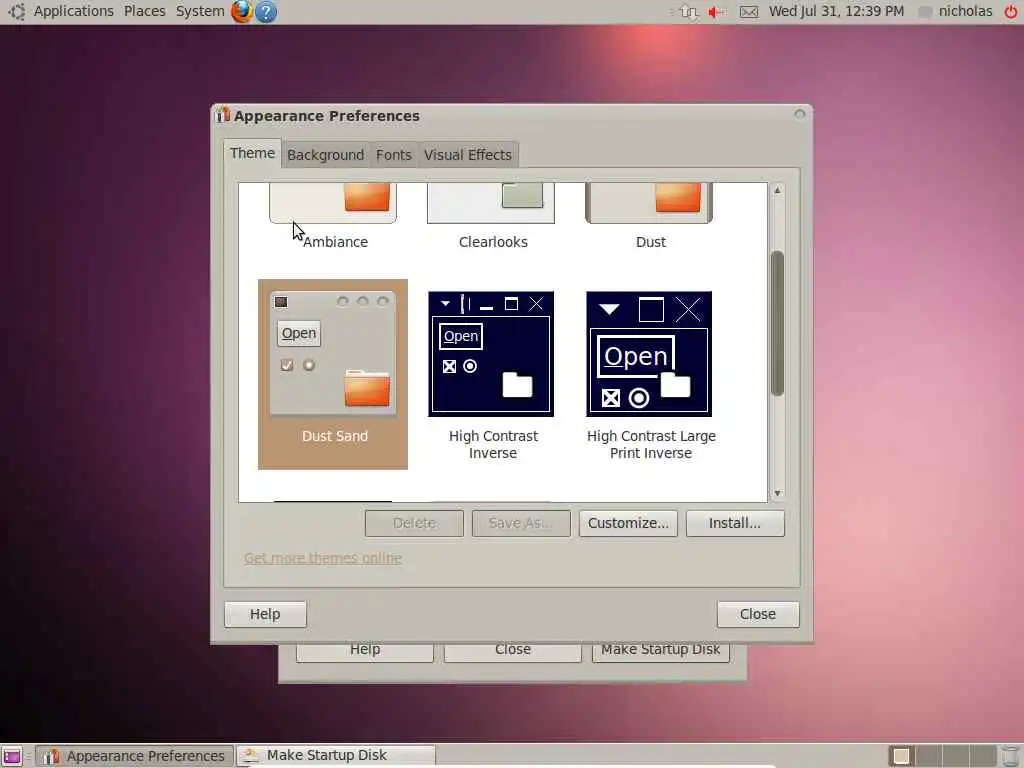Switch to Make Startup Disk in taskbar
The width and height of the screenshot is (1024, 768).
336,756
